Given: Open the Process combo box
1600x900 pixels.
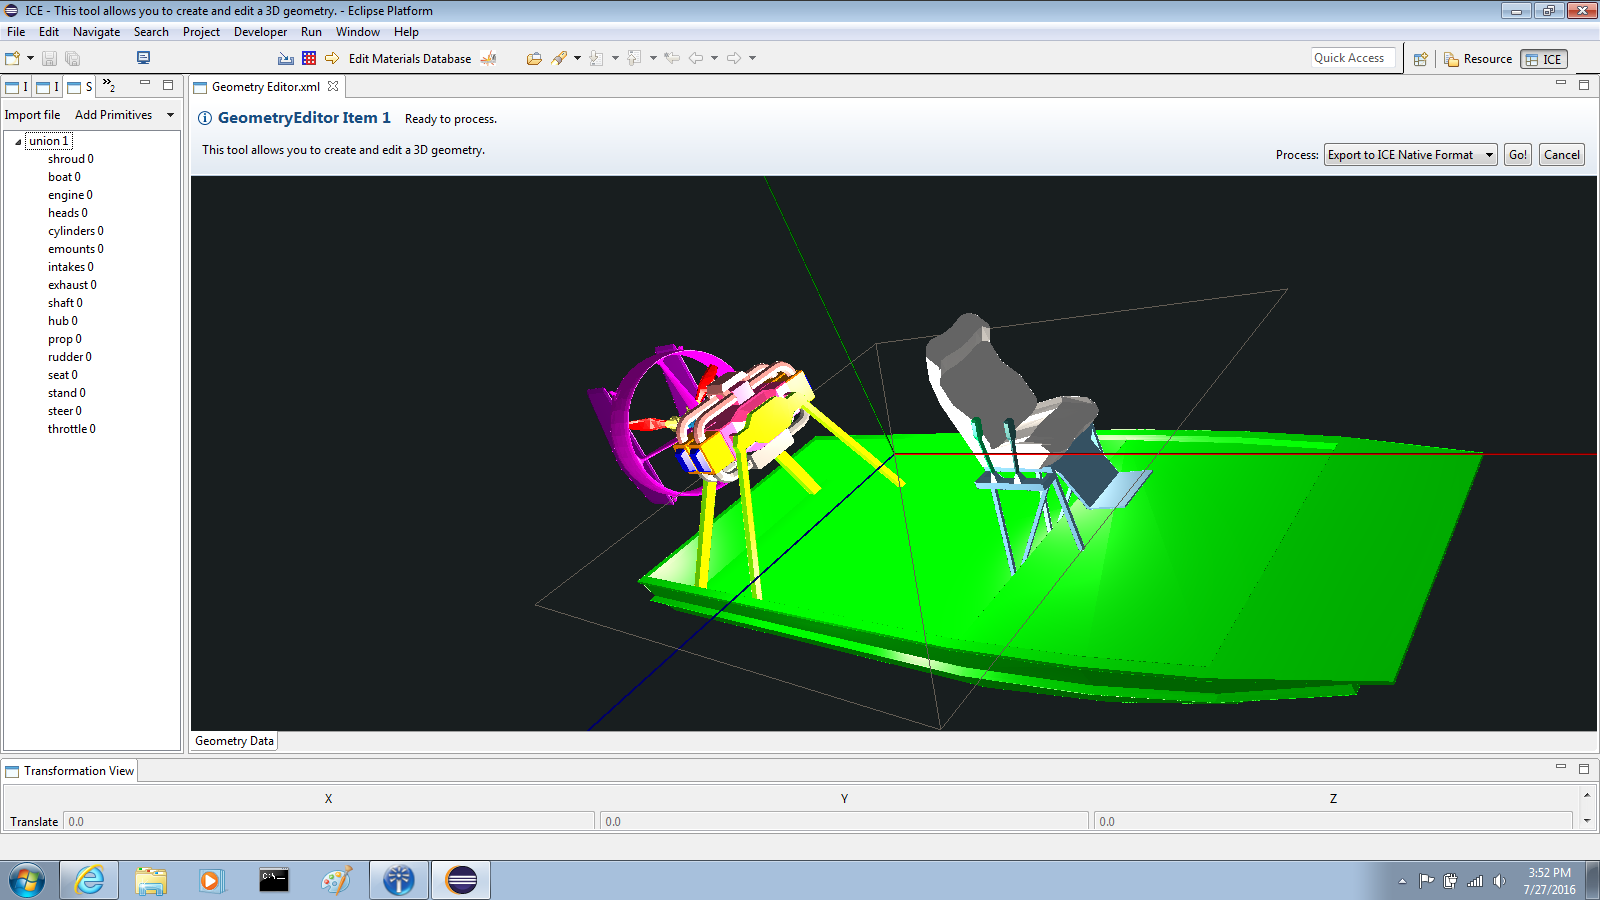Looking at the screenshot, I should 1410,155.
